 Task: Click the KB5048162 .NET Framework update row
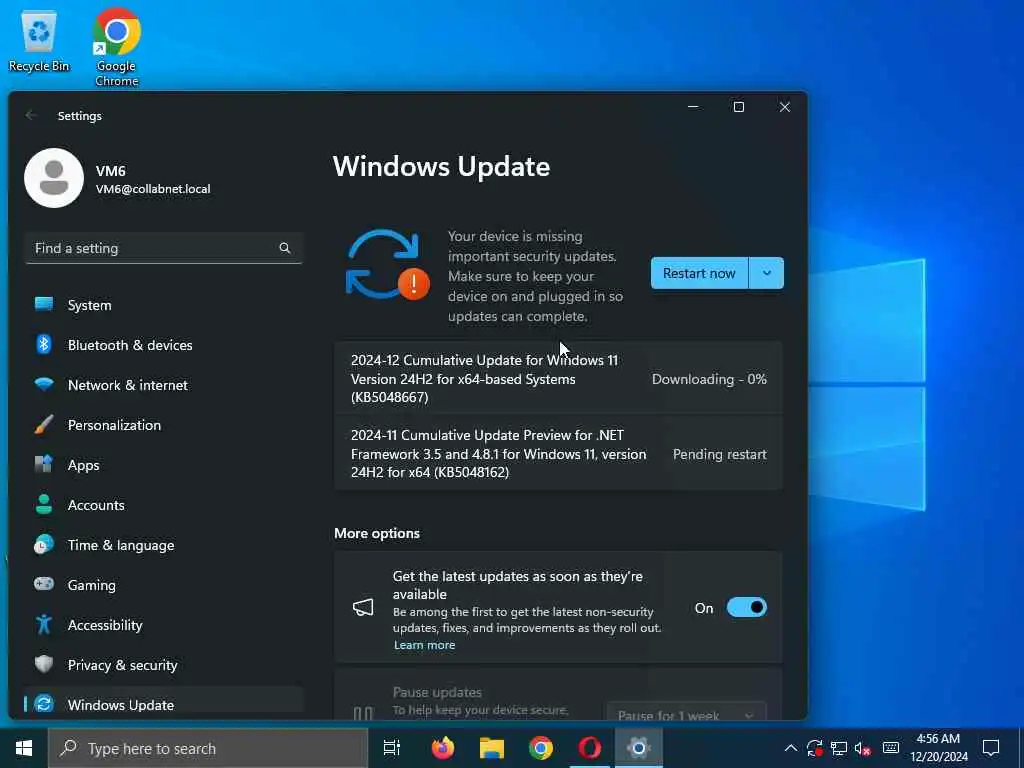pyautogui.click(x=558, y=453)
